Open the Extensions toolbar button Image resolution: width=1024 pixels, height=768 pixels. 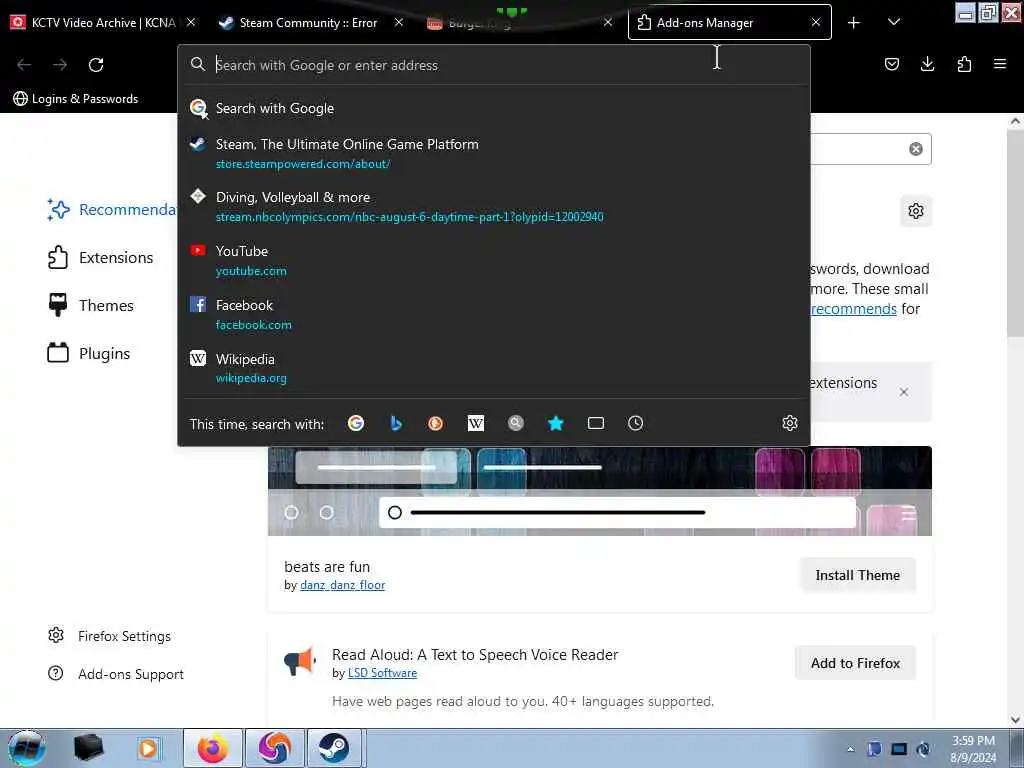pos(964,64)
